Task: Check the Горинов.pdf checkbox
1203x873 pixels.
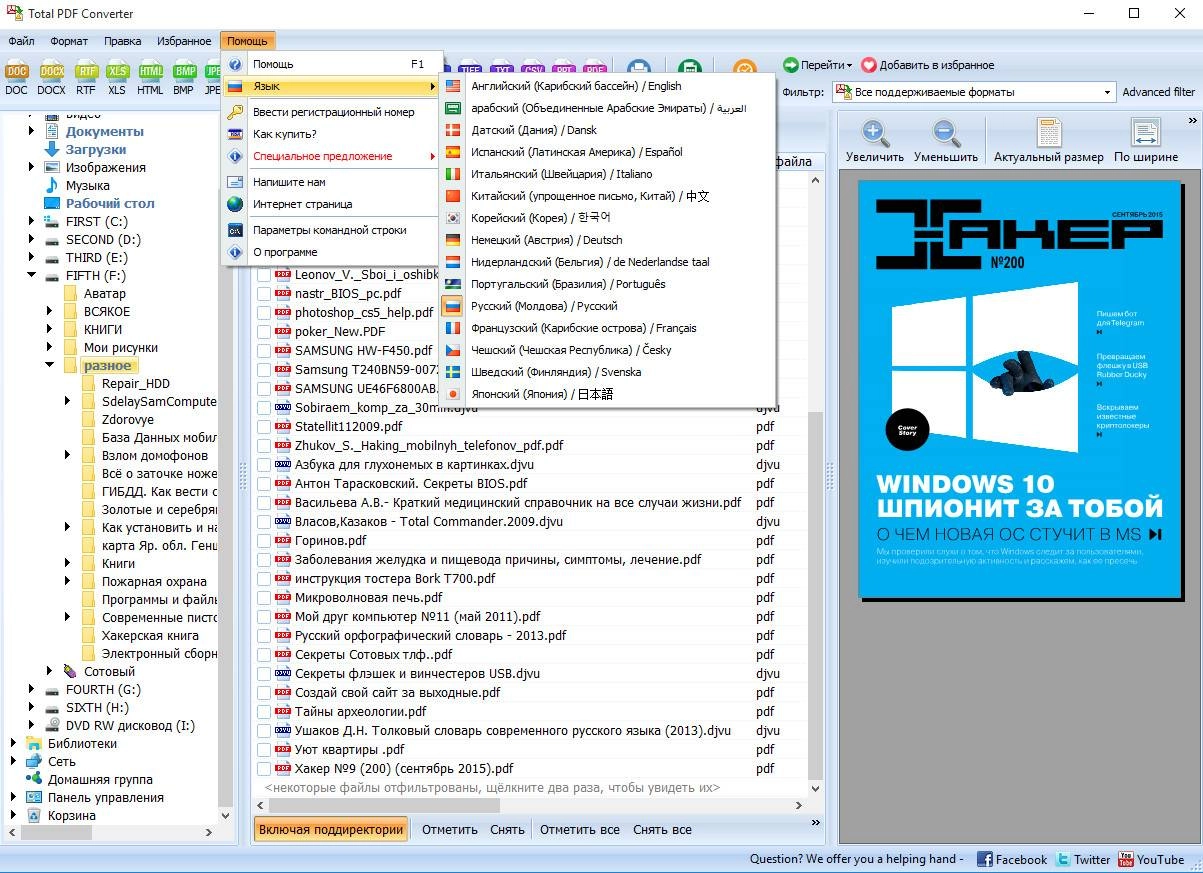Action: tap(264, 541)
